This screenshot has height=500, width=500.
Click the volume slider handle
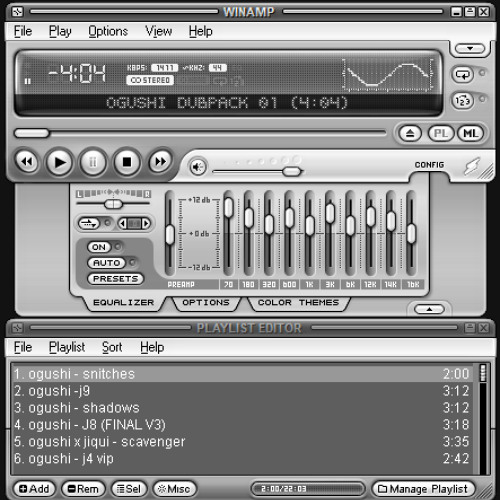292,172
